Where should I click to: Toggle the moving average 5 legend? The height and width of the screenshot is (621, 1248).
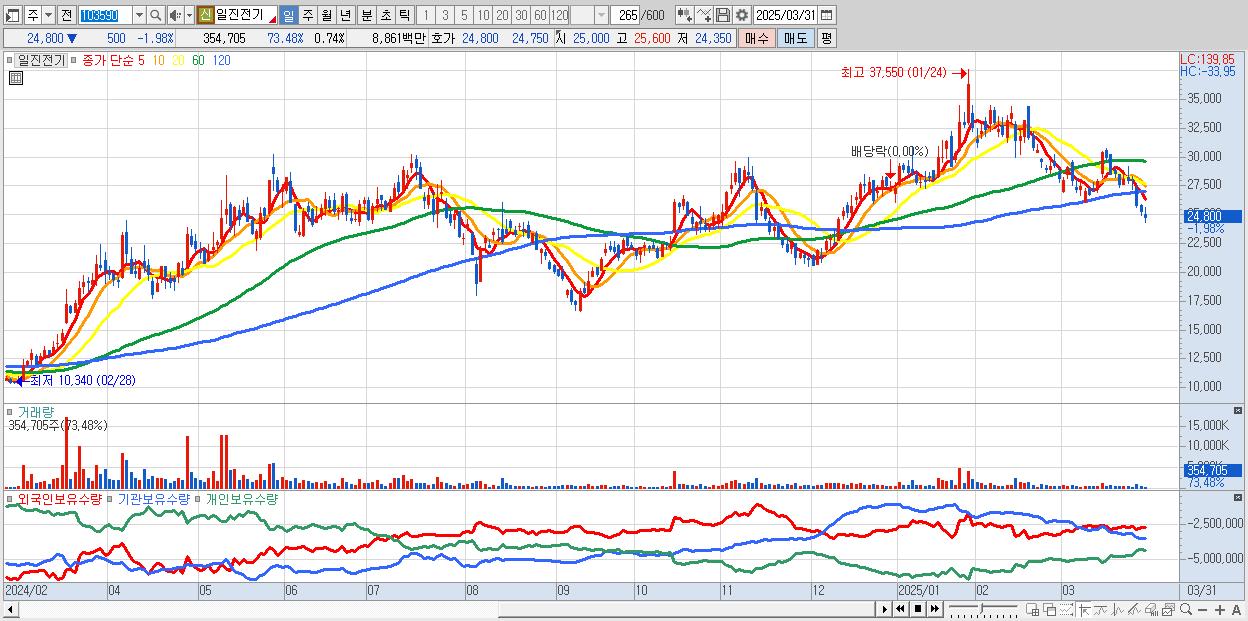point(142,60)
